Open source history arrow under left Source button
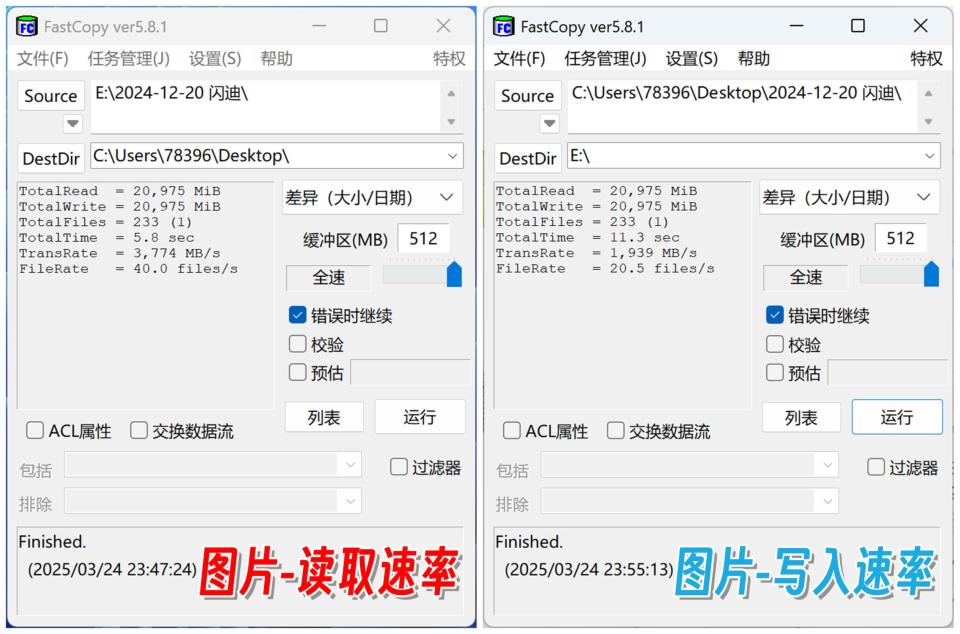 tap(72, 124)
